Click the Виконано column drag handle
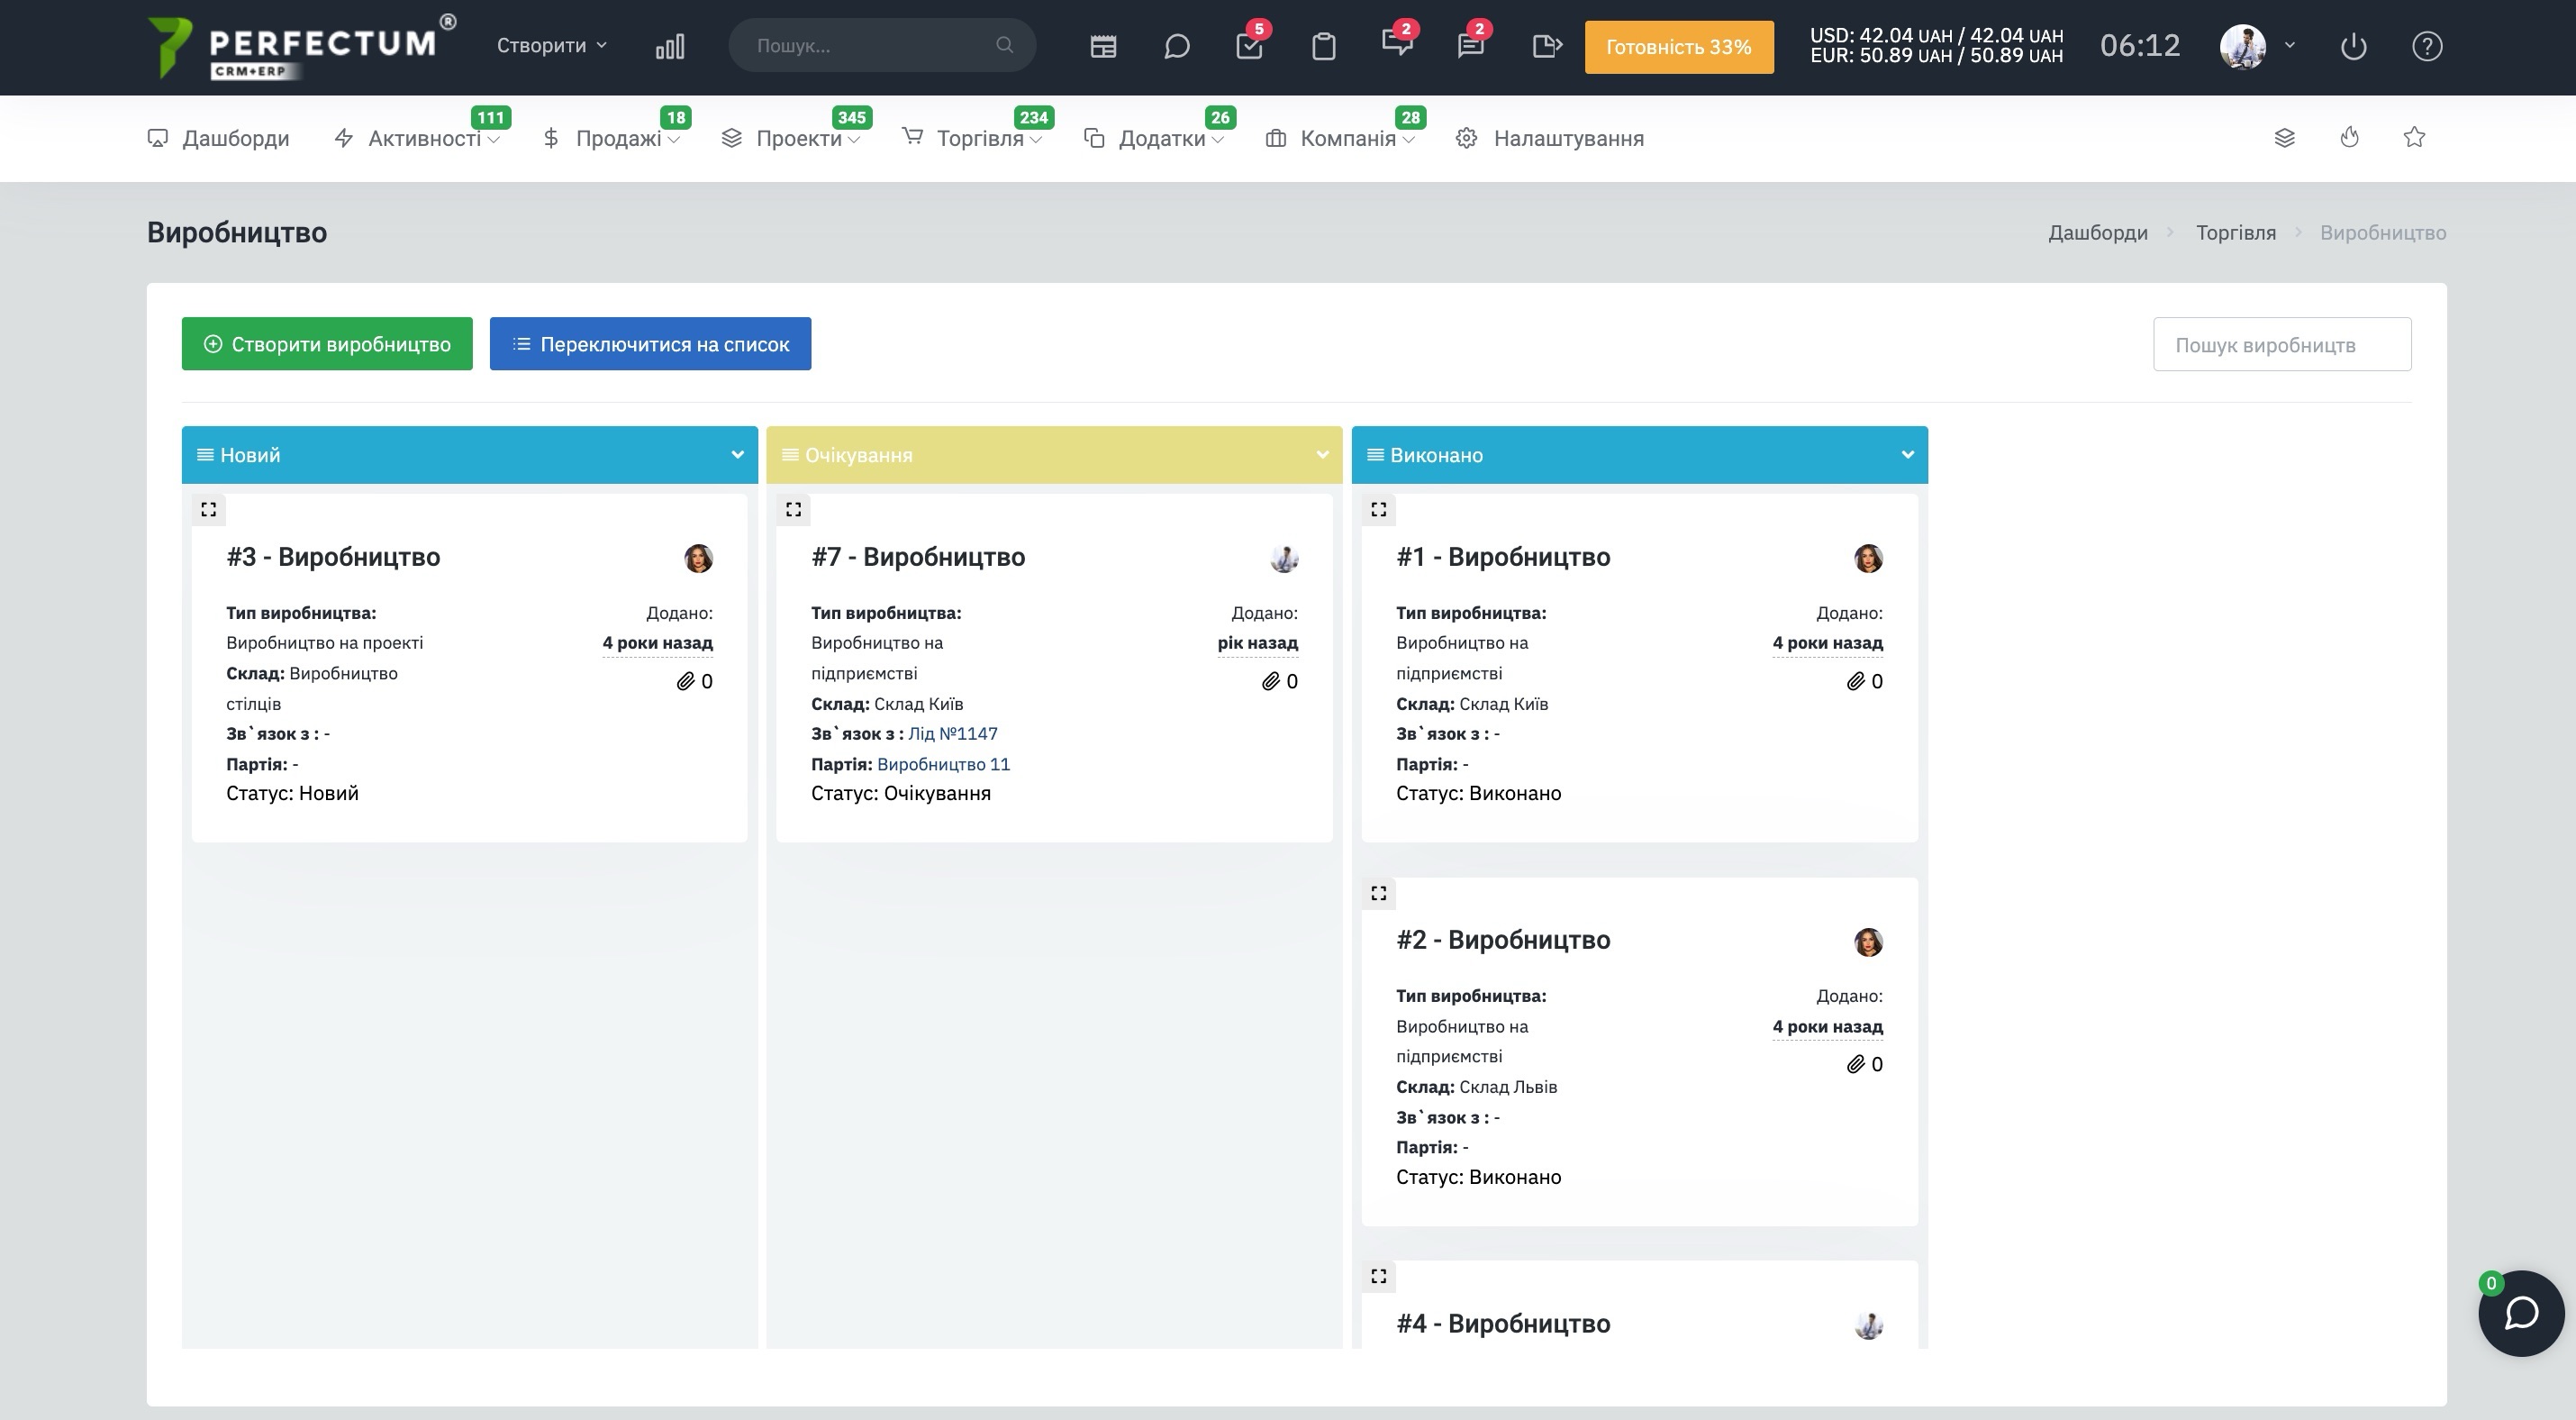The width and height of the screenshot is (2576, 1420). click(x=1375, y=455)
